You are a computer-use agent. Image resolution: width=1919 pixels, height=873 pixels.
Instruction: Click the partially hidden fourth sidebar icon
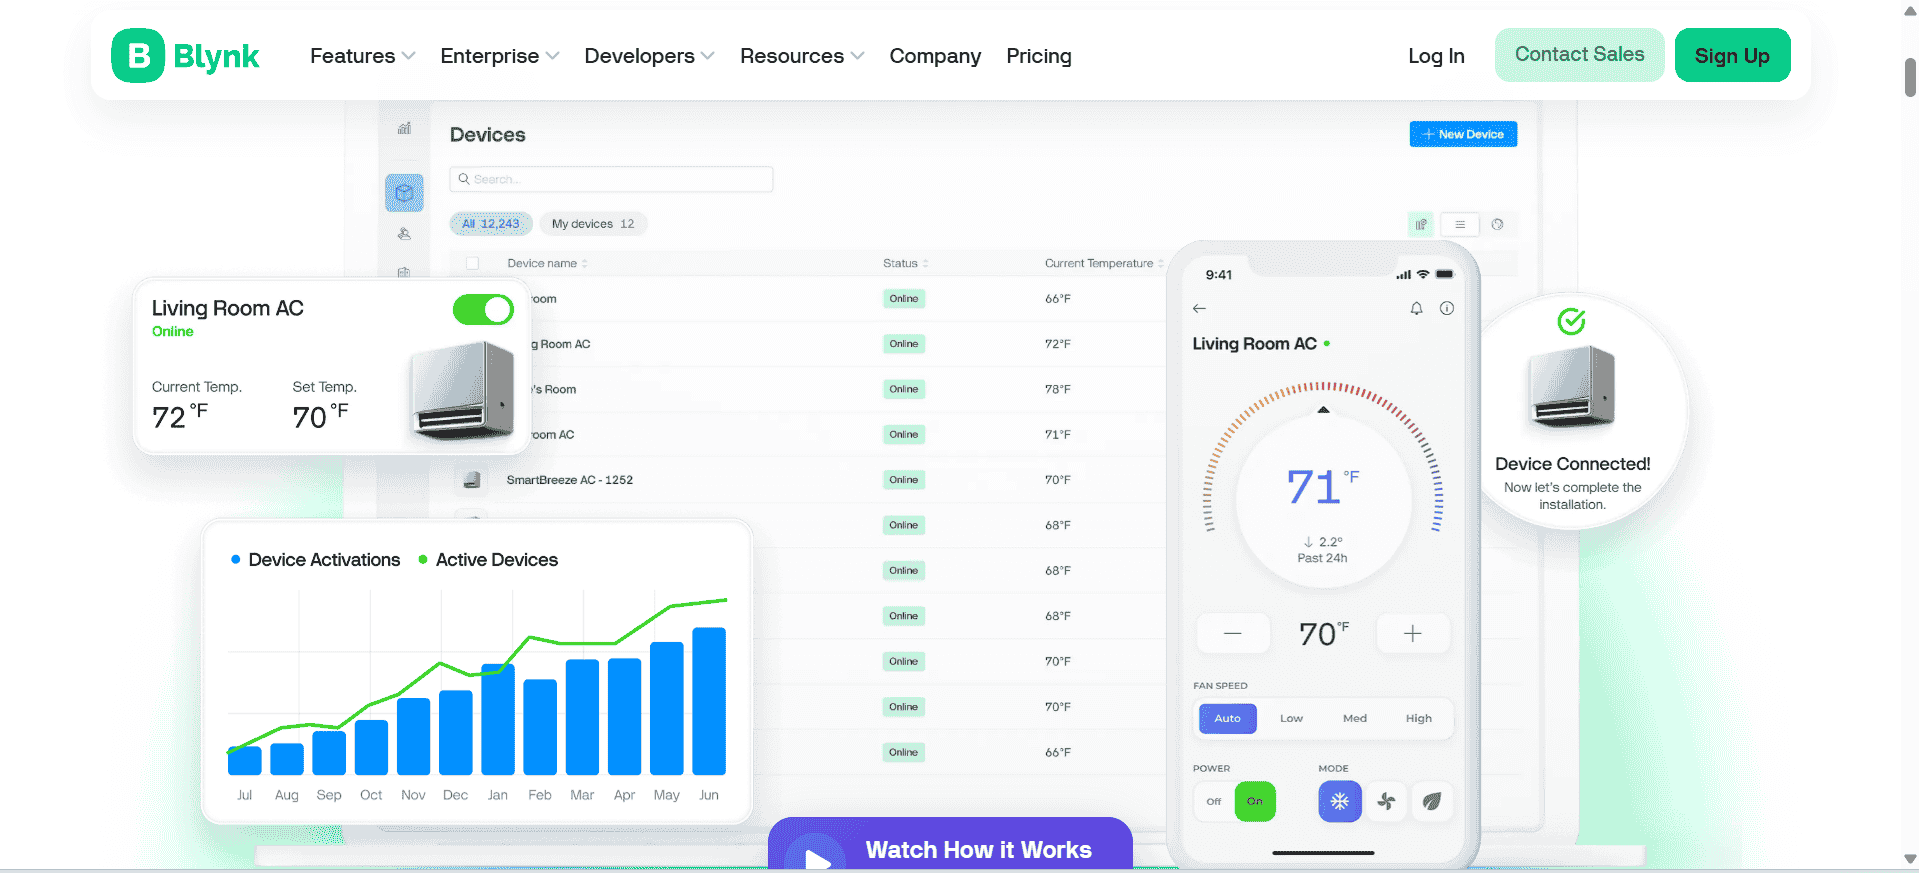tap(404, 272)
